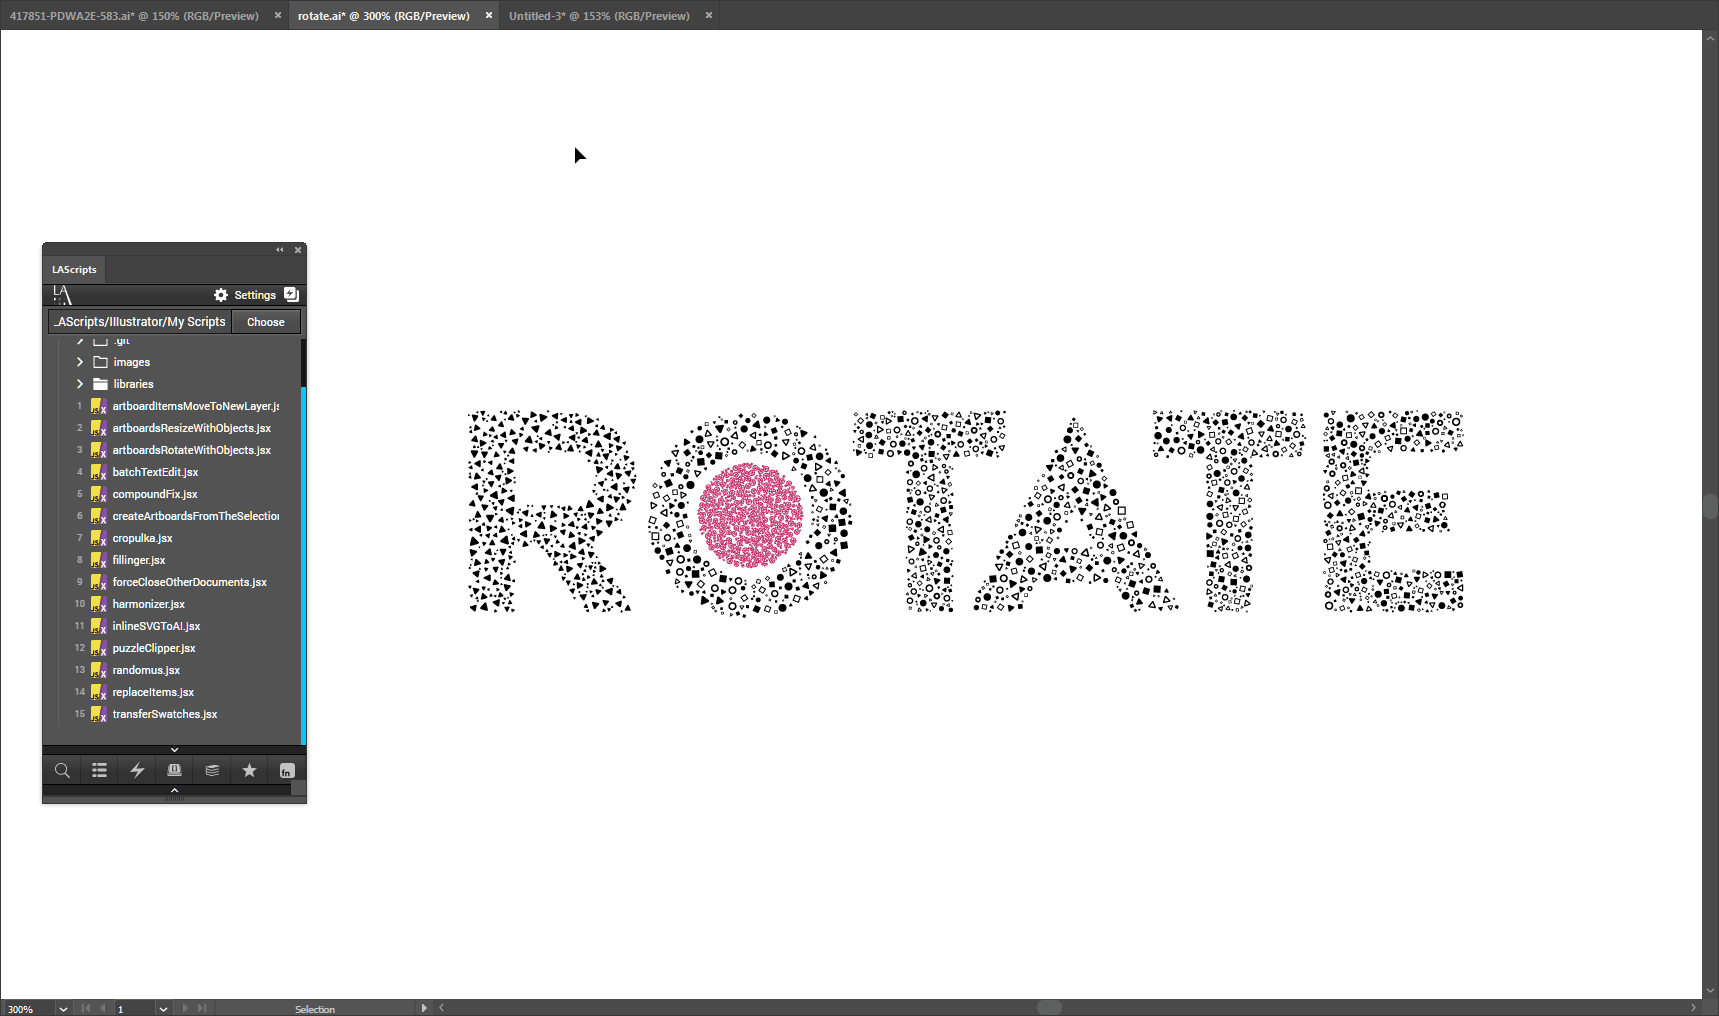Expand the images folder
This screenshot has height=1016, width=1719.
(x=80, y=362)
